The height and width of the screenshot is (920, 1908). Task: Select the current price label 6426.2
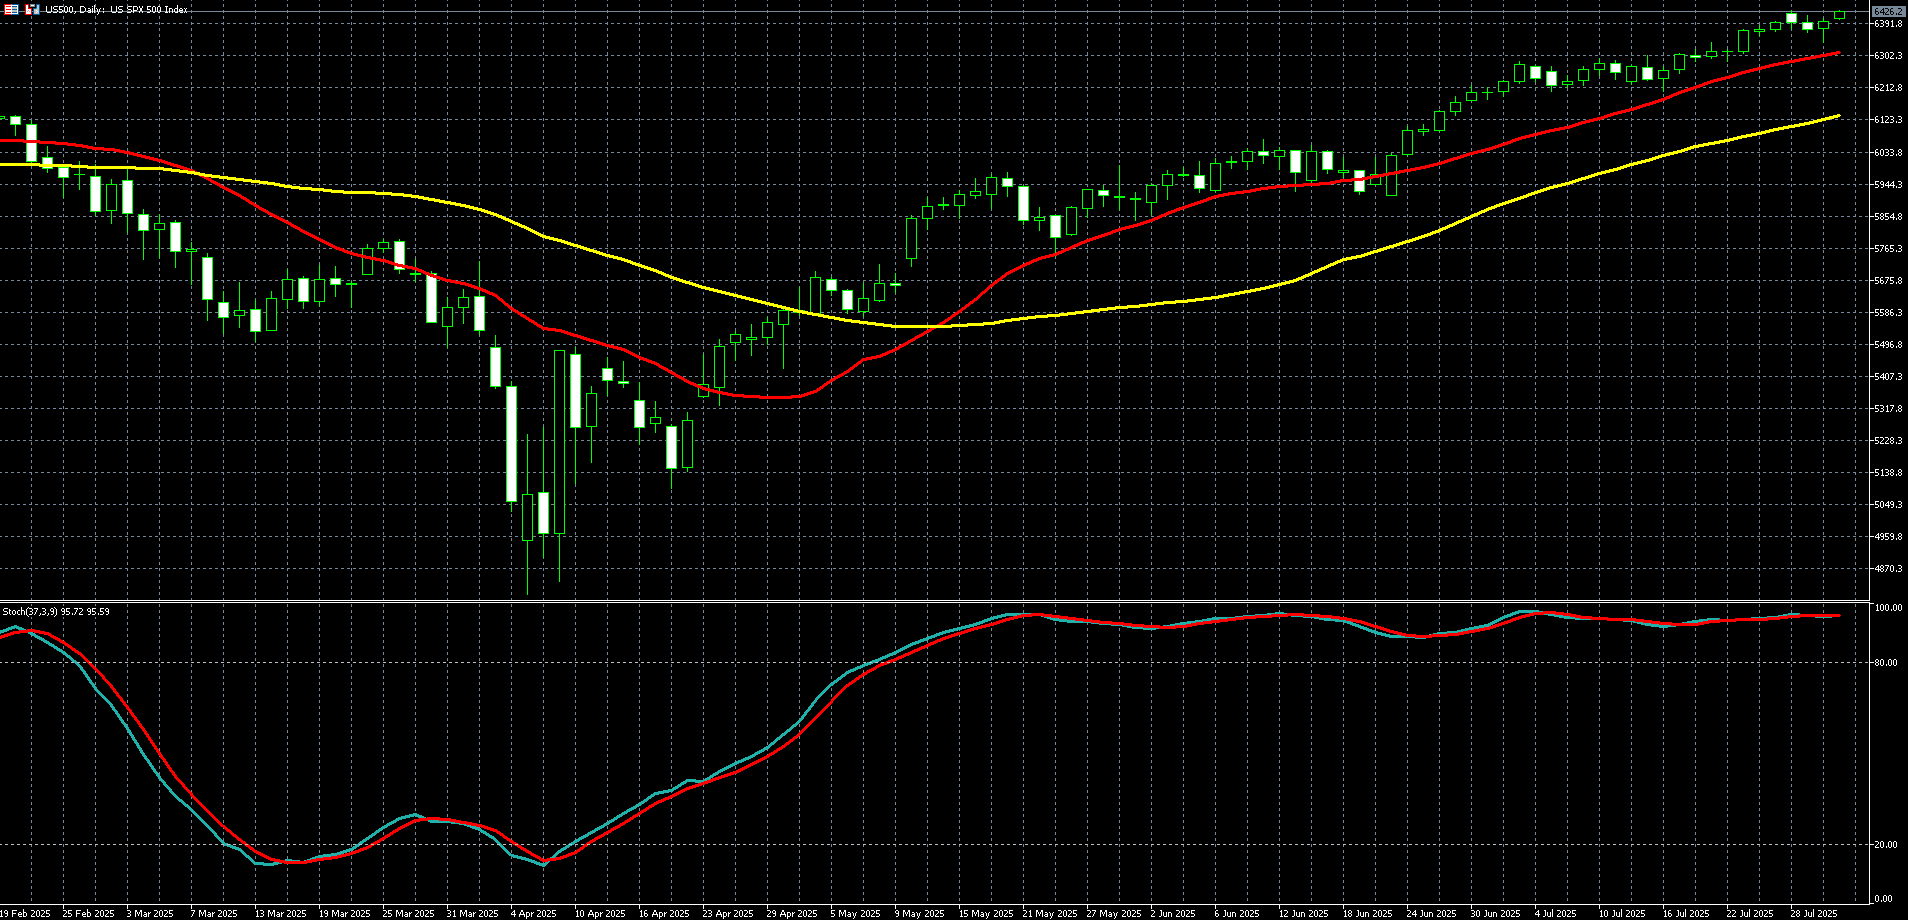(1888, 11)
